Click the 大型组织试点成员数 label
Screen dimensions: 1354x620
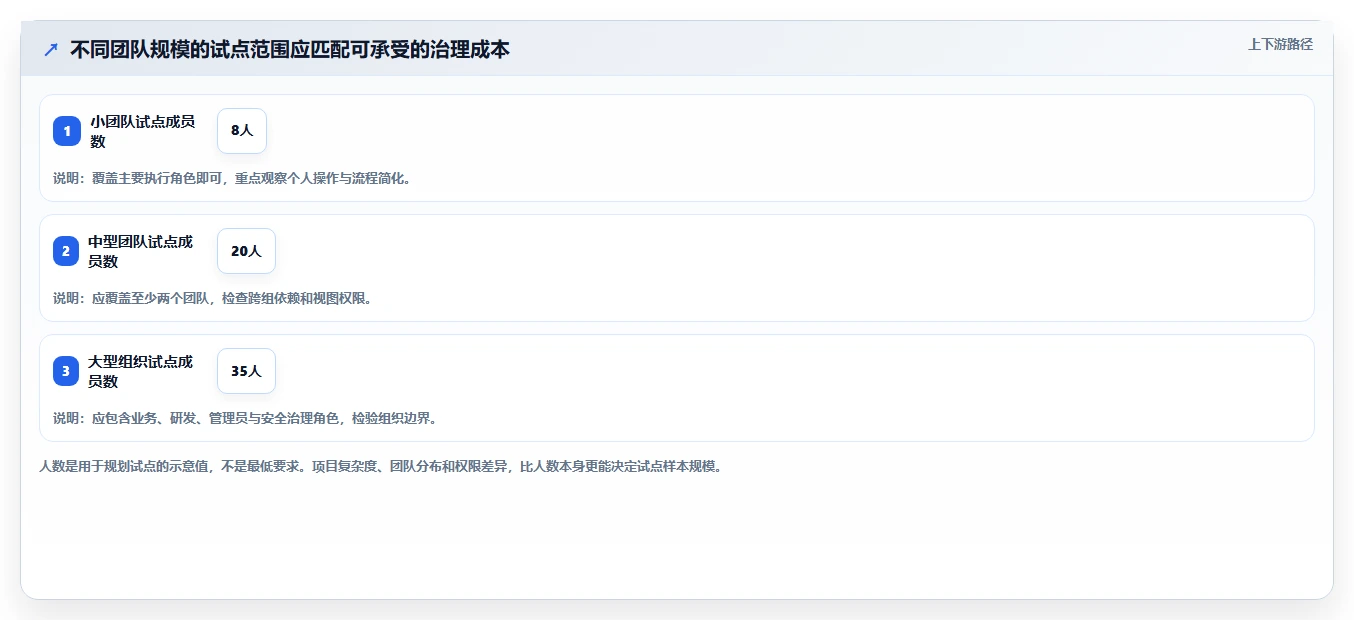(141, 371)
